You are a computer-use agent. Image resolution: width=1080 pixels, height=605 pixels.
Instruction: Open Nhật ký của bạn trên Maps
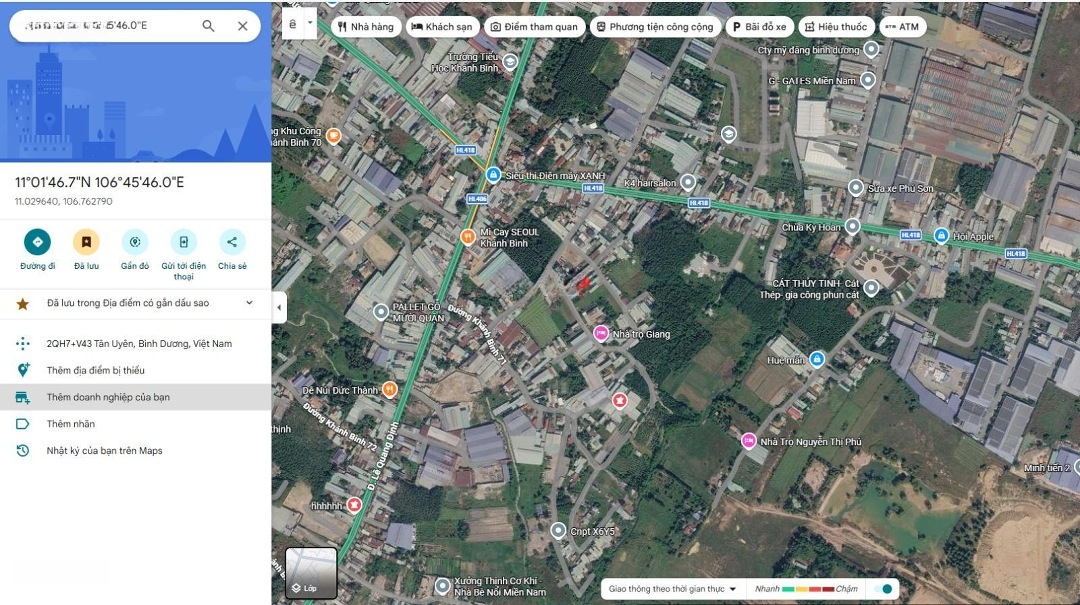(104, 451)
